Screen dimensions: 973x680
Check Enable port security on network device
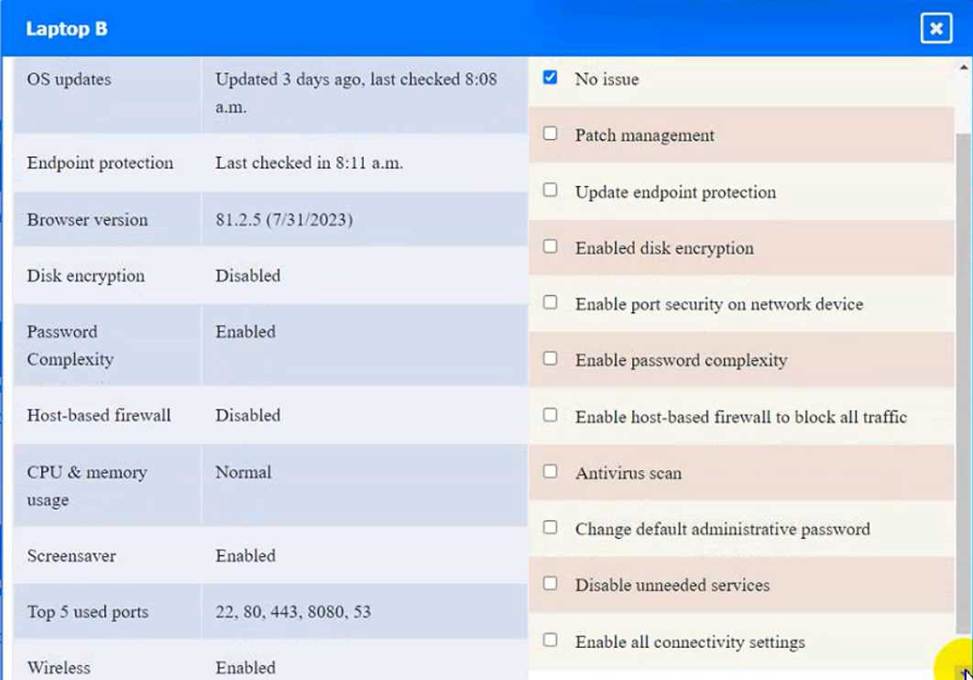pos(550,302)
